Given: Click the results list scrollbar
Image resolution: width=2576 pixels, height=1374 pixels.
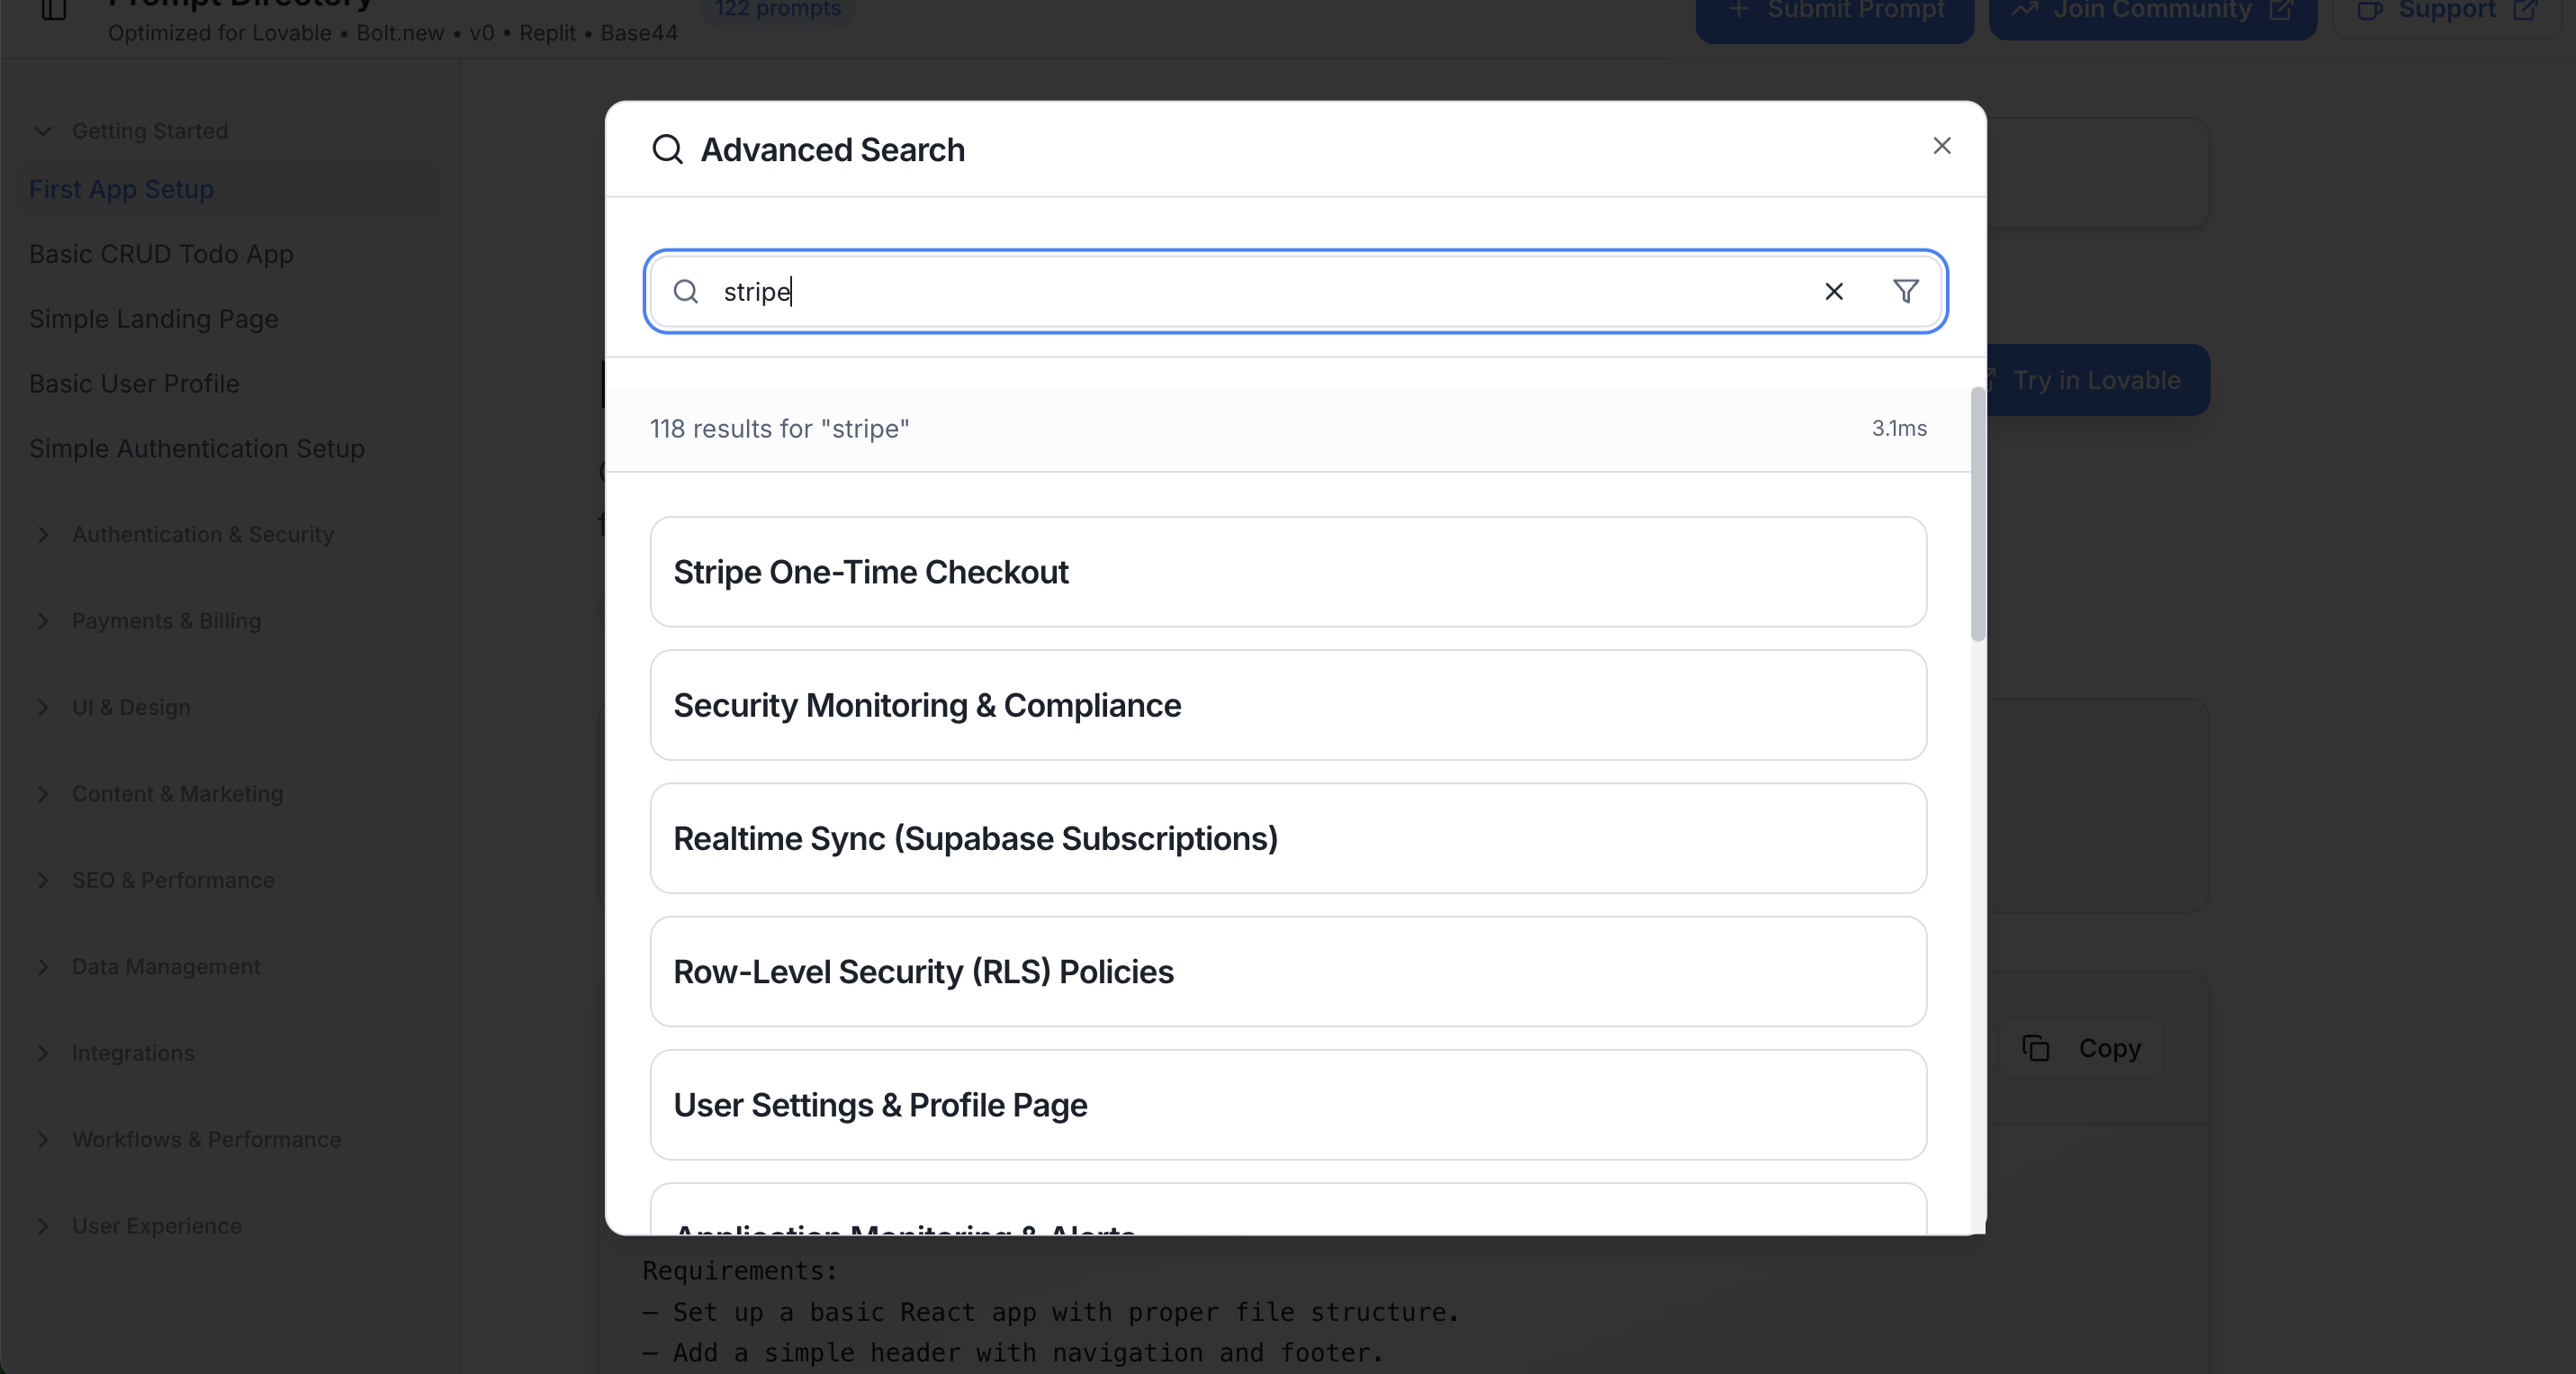Looking at the screenshot, I should (x=1977, y=515).
